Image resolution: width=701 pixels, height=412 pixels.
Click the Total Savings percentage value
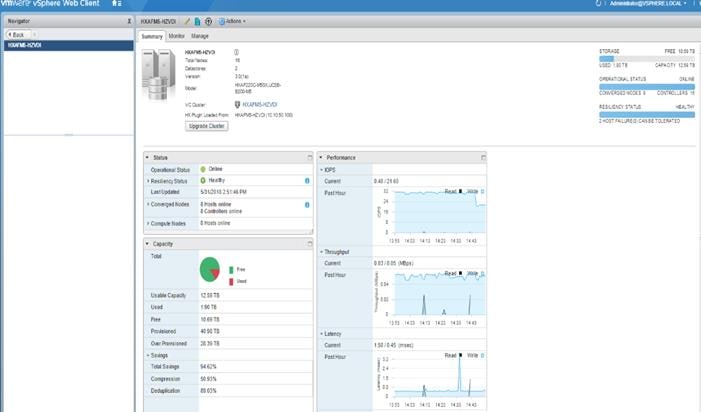coord(208,366)
